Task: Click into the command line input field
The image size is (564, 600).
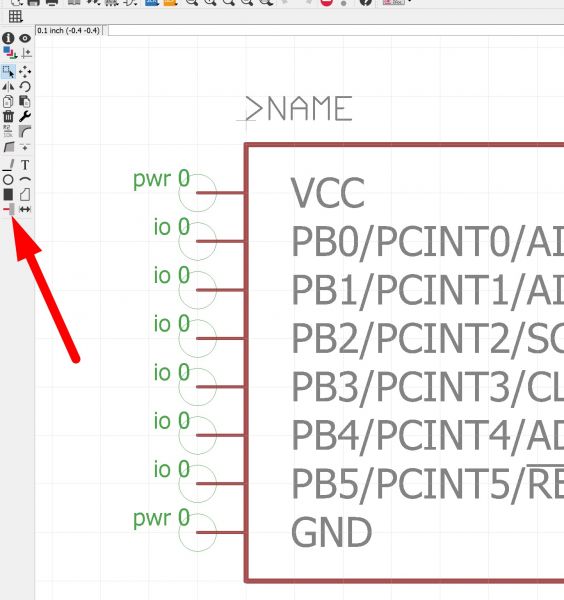Action: point(336,30)
